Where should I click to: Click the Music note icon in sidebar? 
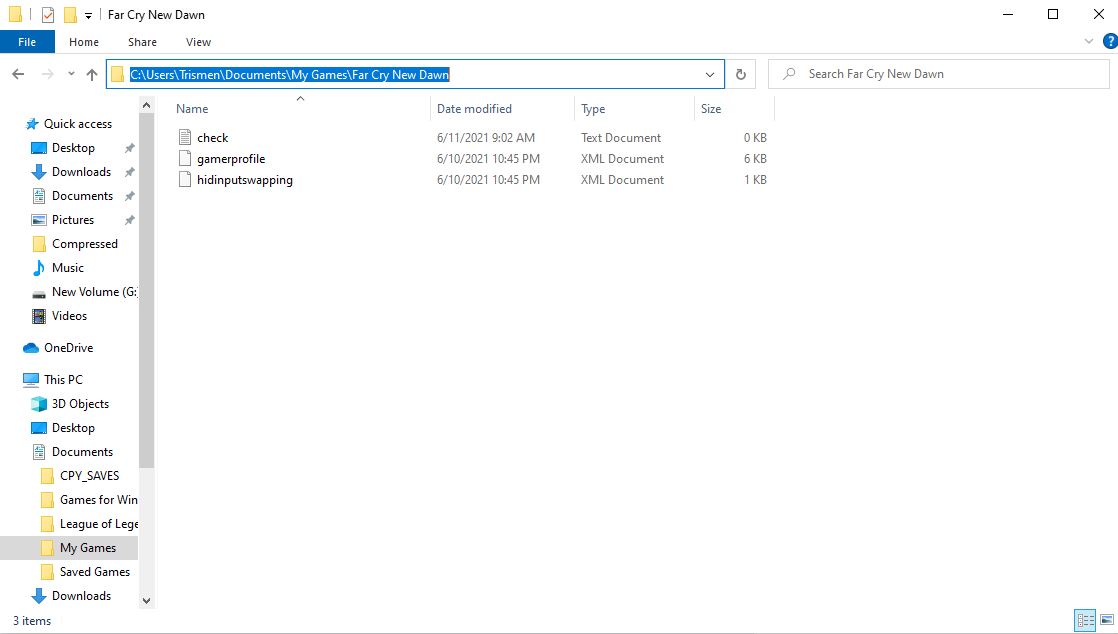coord(39,268)
